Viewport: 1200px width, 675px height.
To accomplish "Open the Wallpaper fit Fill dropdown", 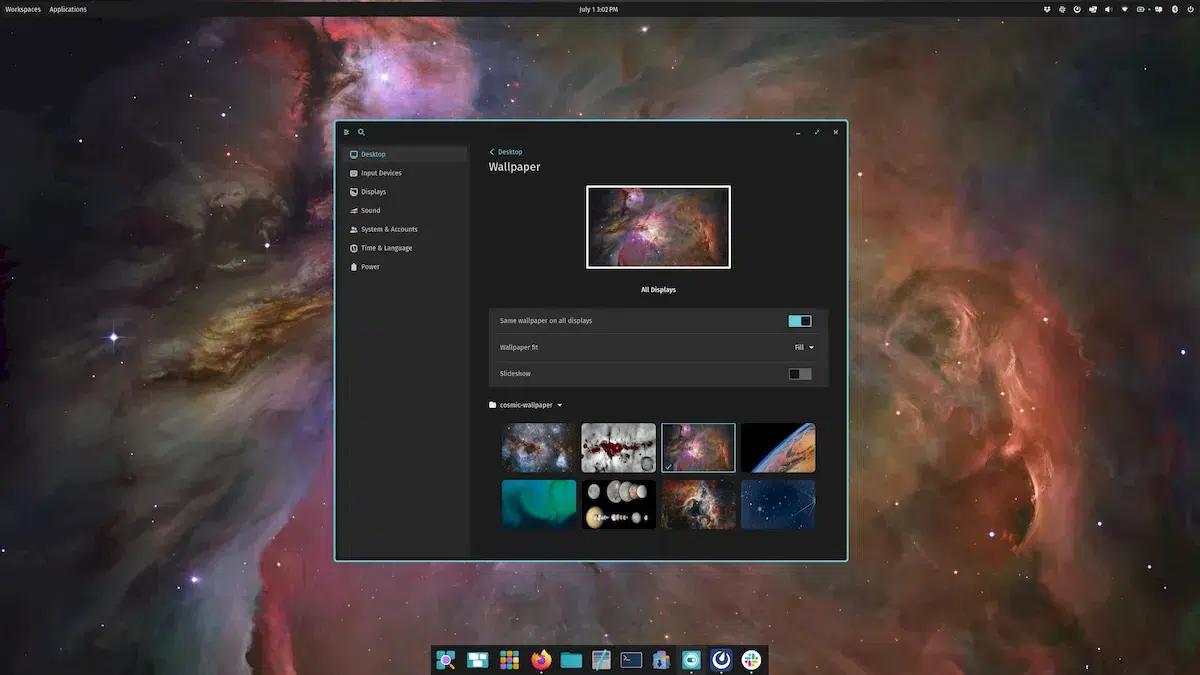I will 804,347.
